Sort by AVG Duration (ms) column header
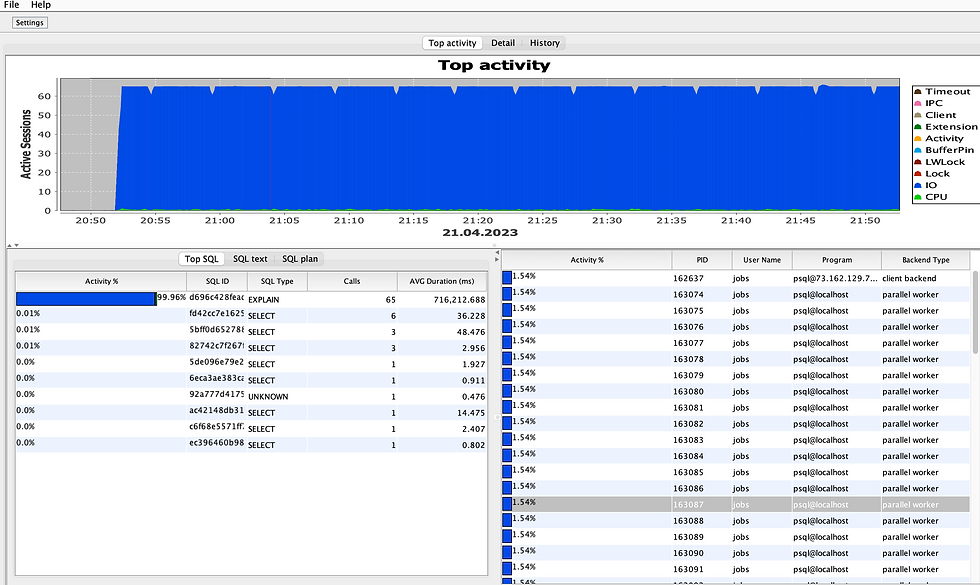This screenshot has height=585, width=980. coord(441,281)
